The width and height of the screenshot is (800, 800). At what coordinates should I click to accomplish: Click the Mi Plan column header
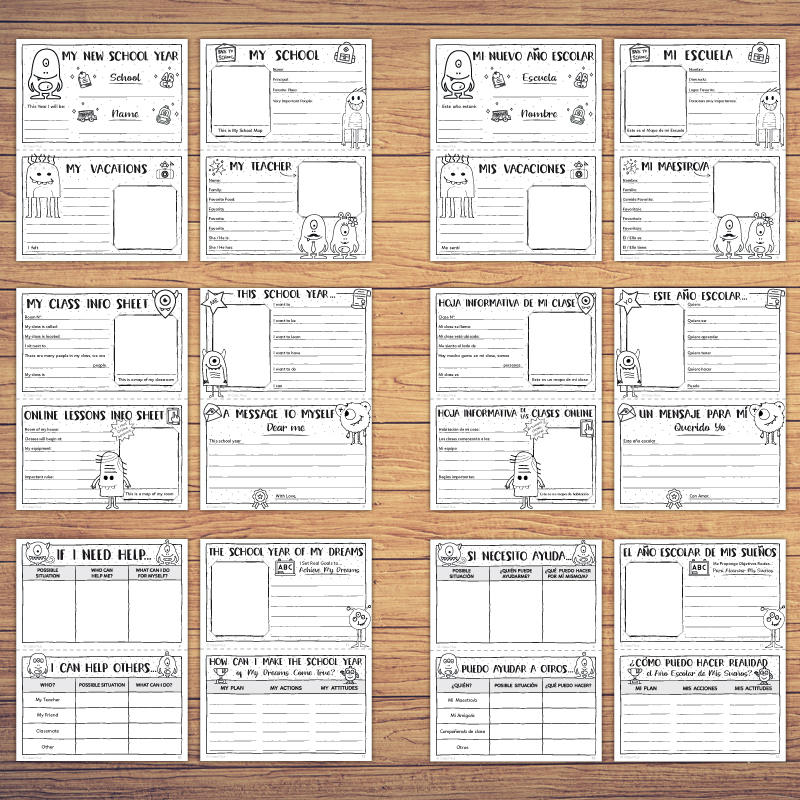click(x=645, y=689)
